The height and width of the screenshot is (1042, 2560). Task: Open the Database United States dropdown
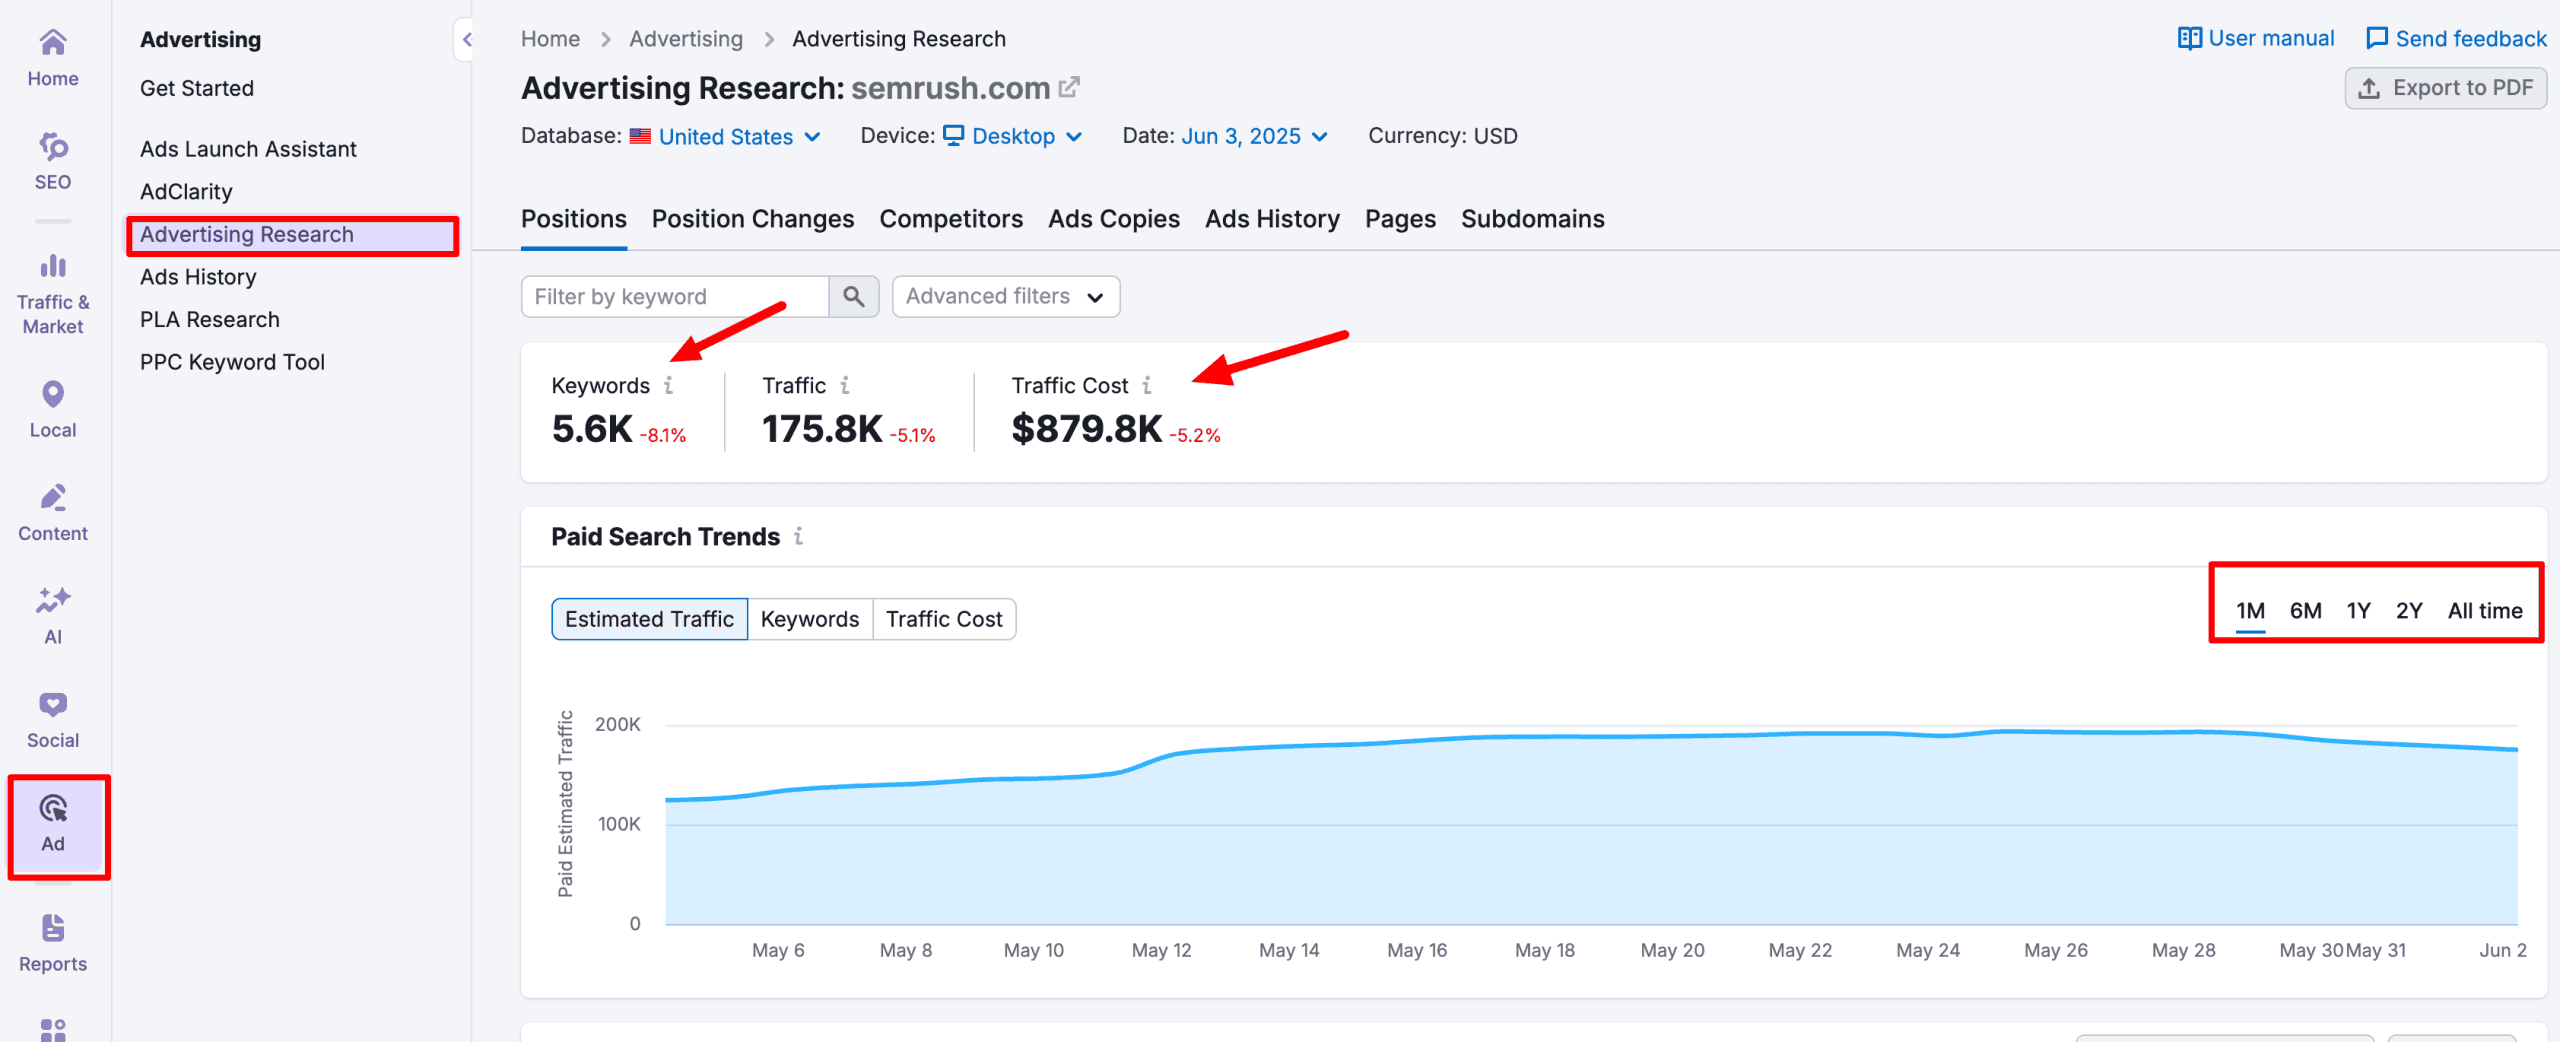(x=725, y=136)
